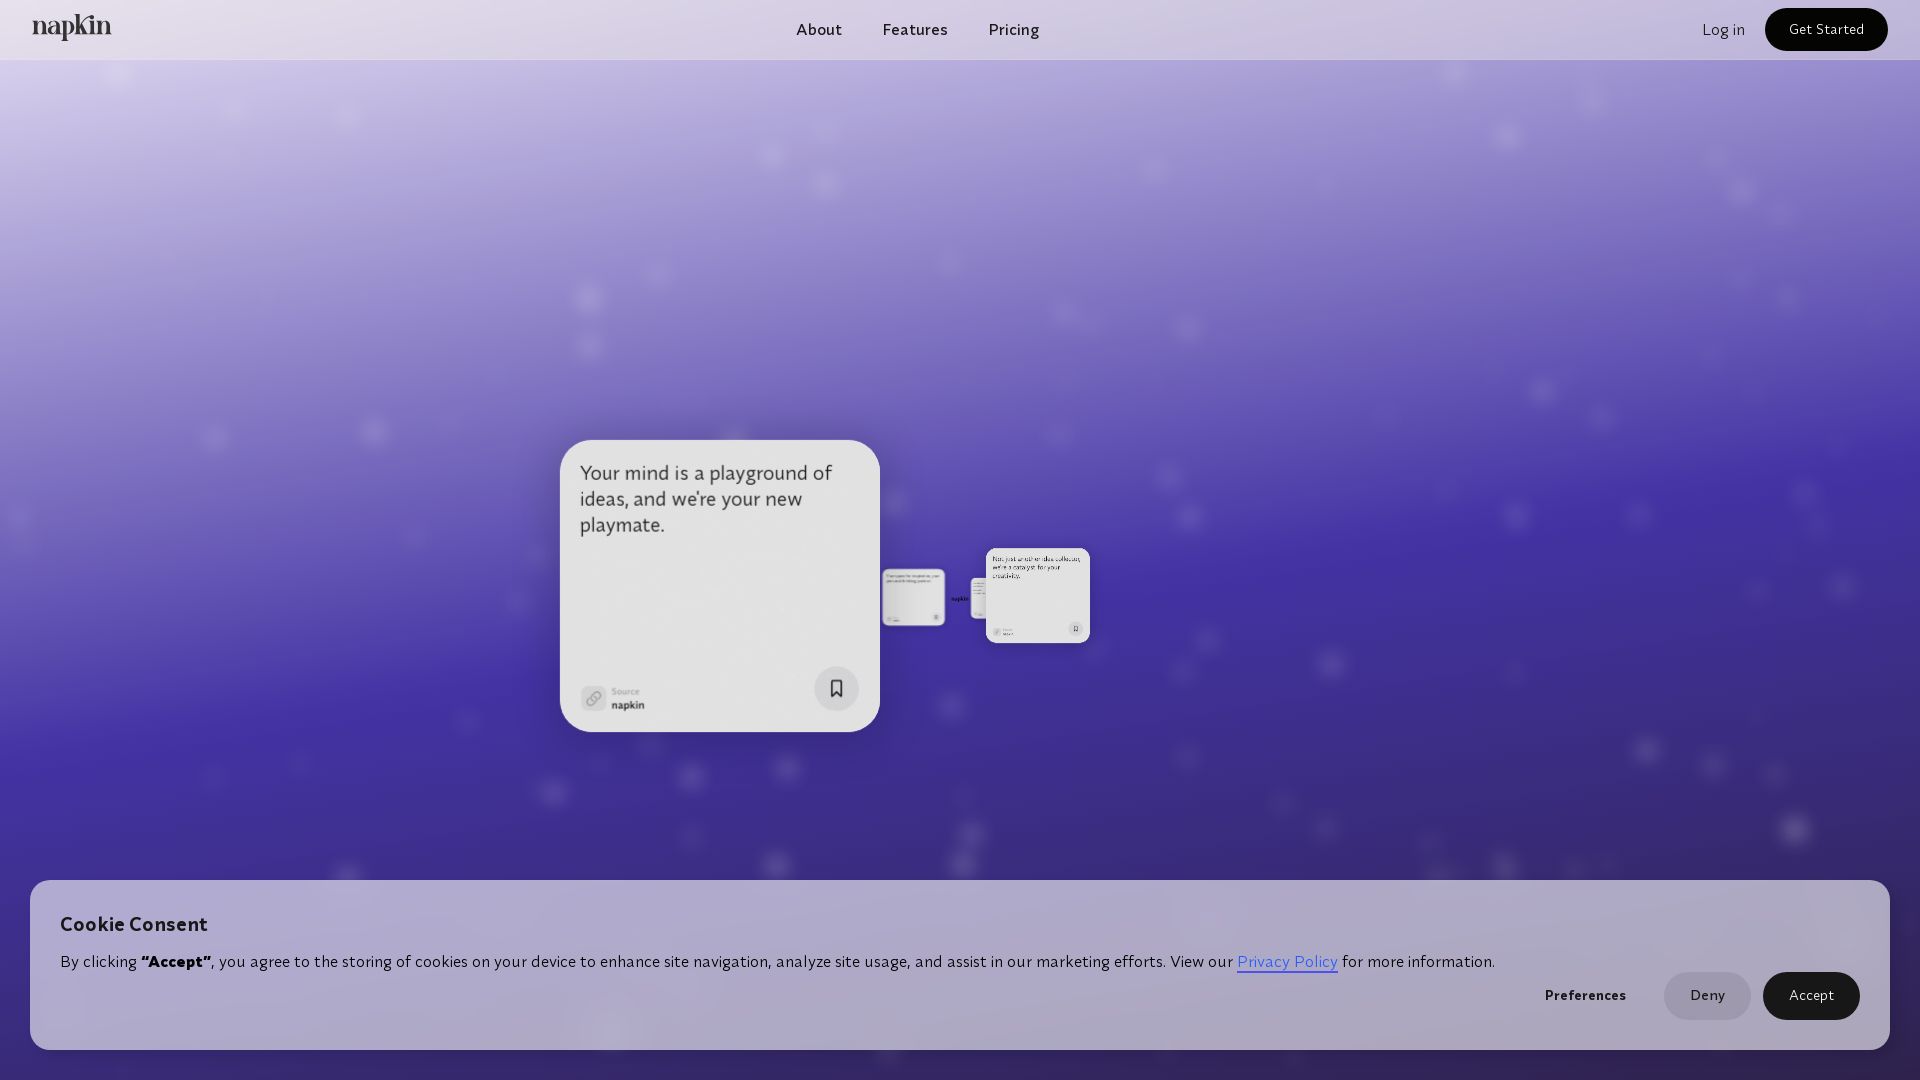Click the Get Started button

coord(1825,29)
